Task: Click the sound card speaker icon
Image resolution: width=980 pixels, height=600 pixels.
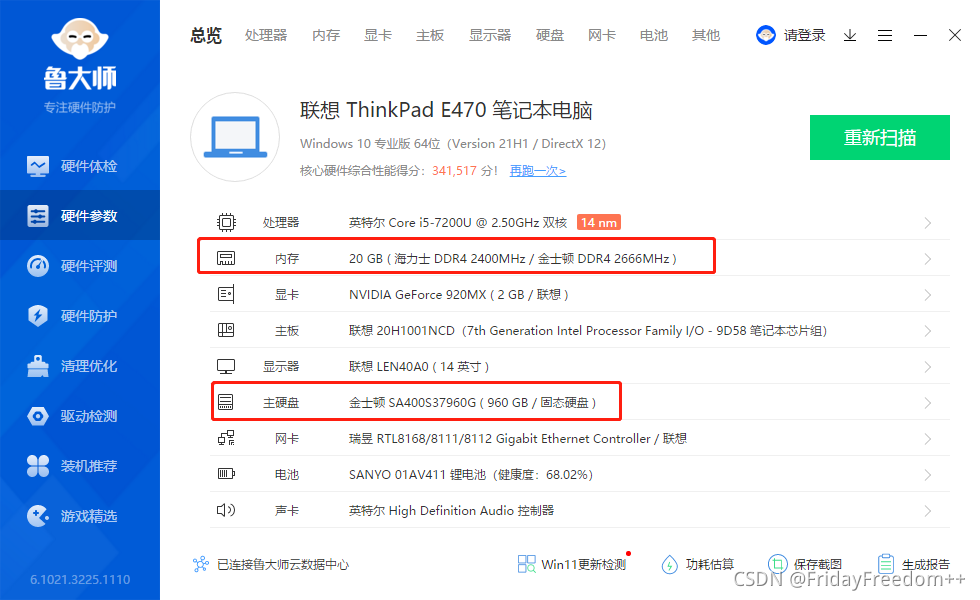Action: click(226, 510)
